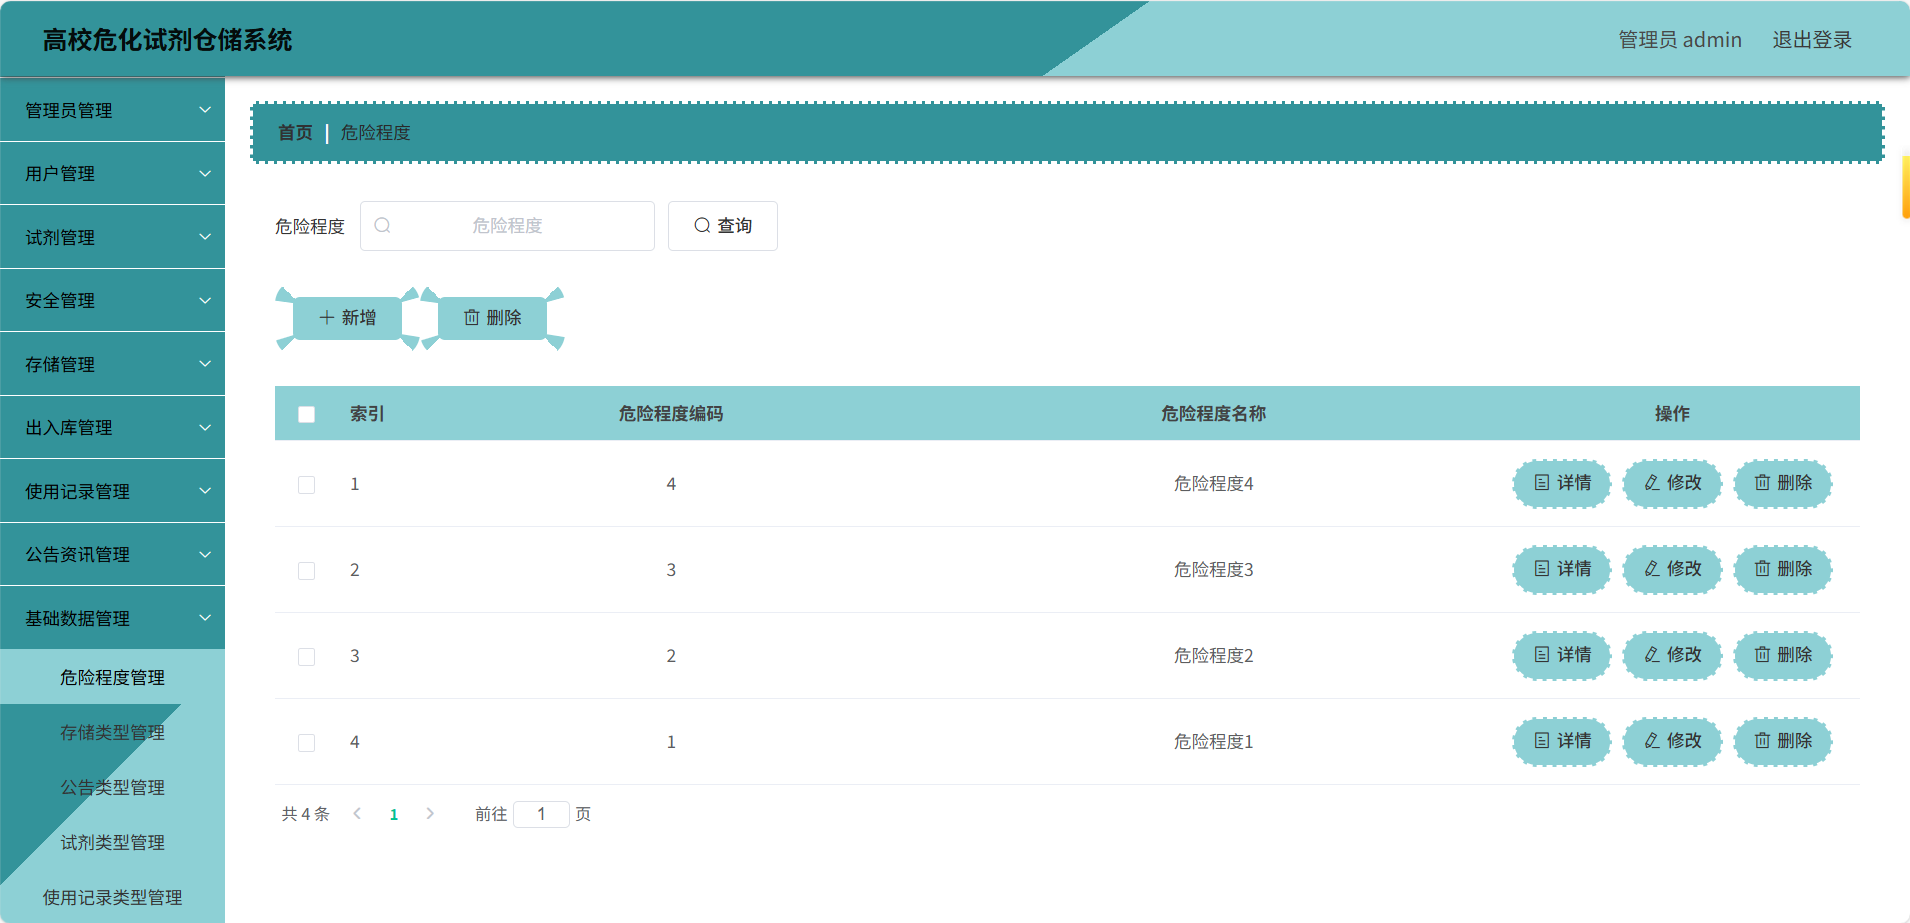1910x923 pixels.
Task: Click the 危险程度名称 column header
Action: [1213, 413]
